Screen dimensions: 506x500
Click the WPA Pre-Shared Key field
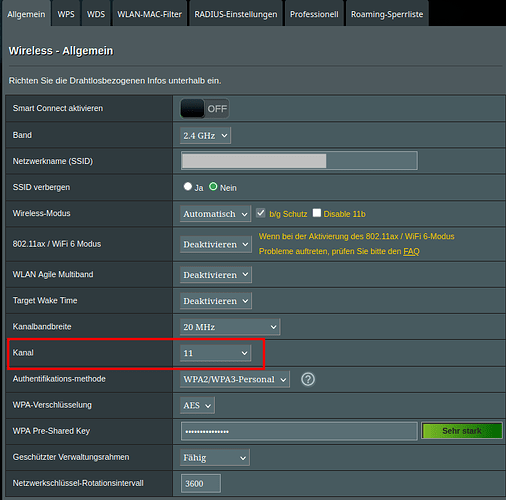(299, 431)
